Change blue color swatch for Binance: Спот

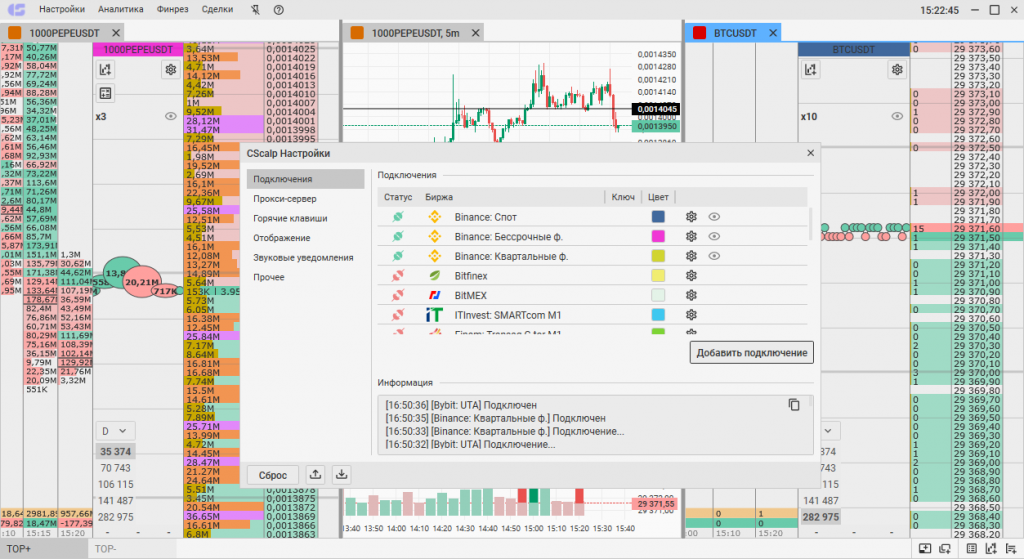[x=658, y=217]
